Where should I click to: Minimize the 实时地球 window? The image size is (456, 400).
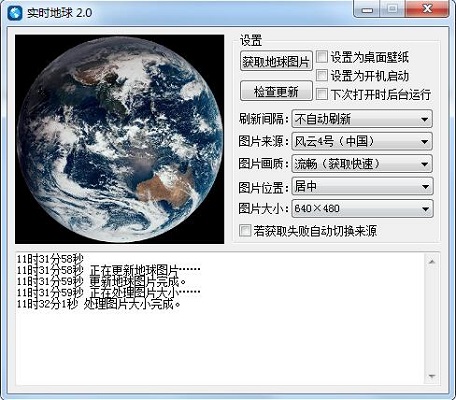pyautogui.click(x=367, y=10)
